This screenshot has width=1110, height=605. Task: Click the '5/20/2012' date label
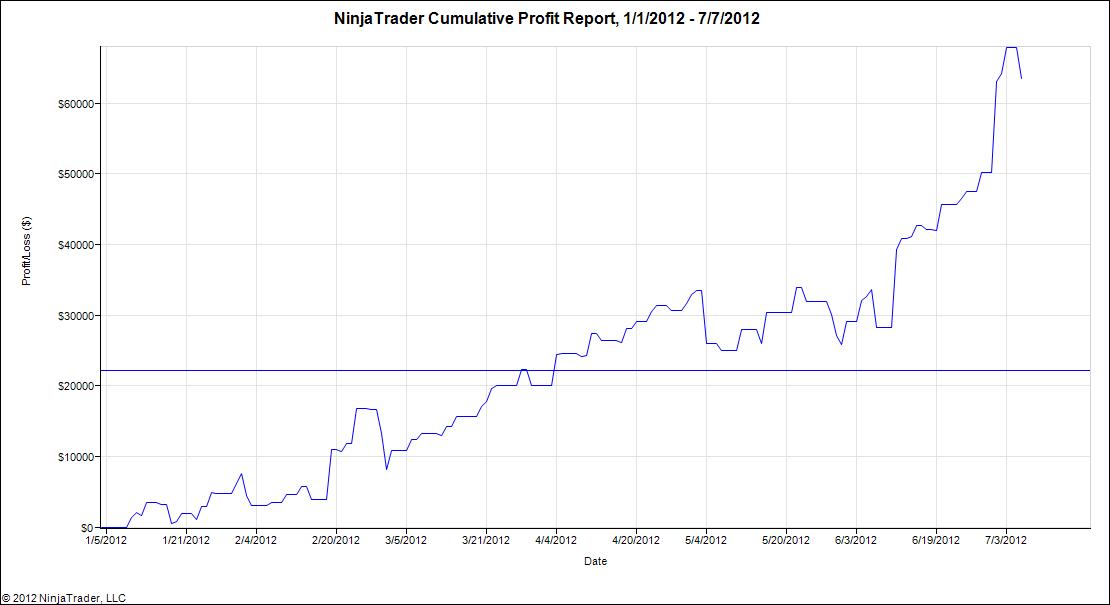[x=786, y=540]
